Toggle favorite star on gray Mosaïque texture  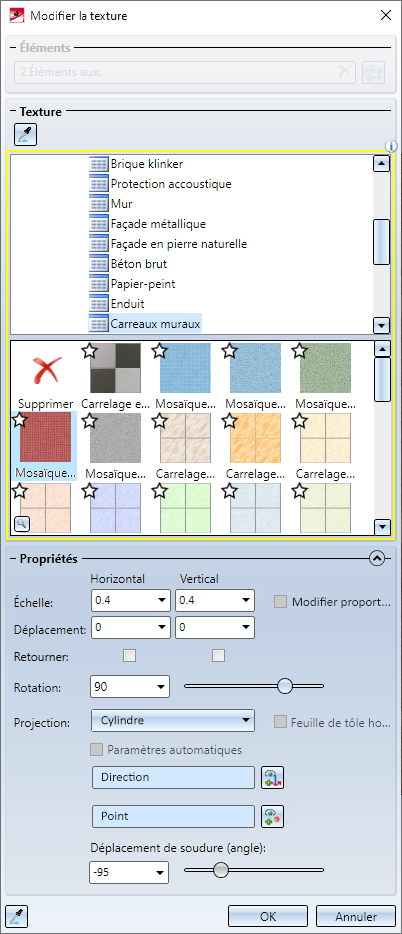(89, 421)
